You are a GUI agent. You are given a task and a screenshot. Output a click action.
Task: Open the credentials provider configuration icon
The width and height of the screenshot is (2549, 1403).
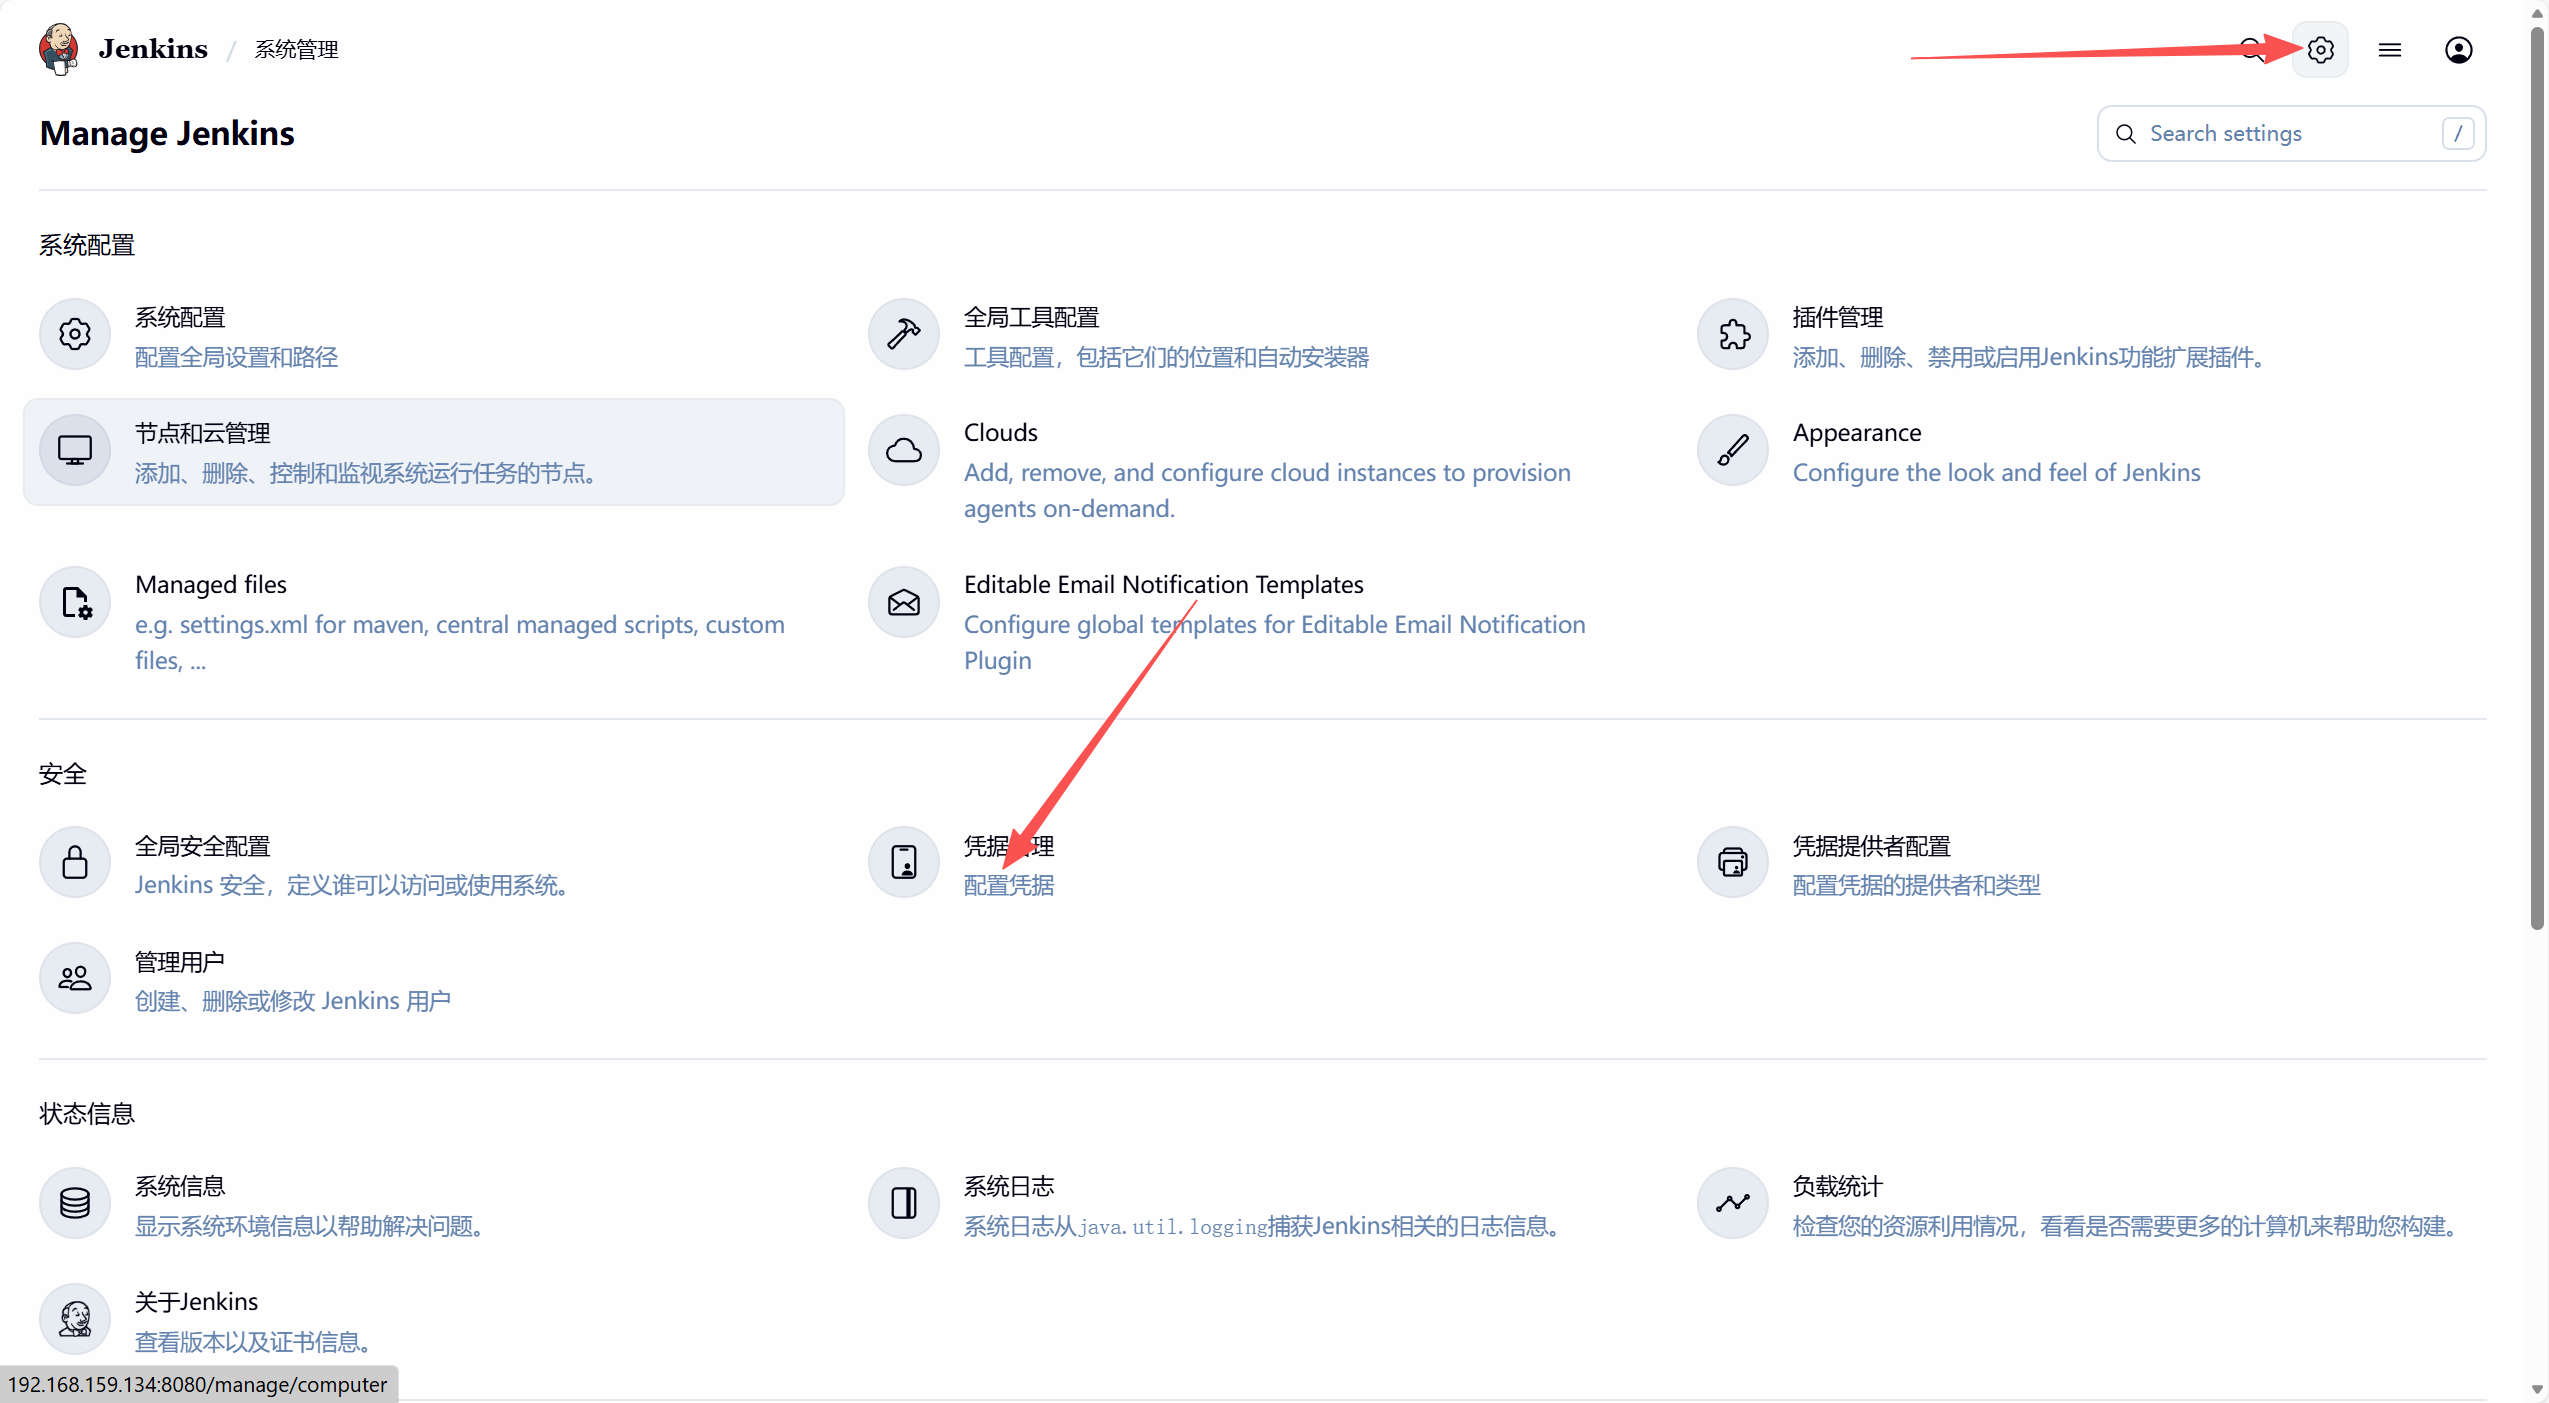tap(1733, 862)
